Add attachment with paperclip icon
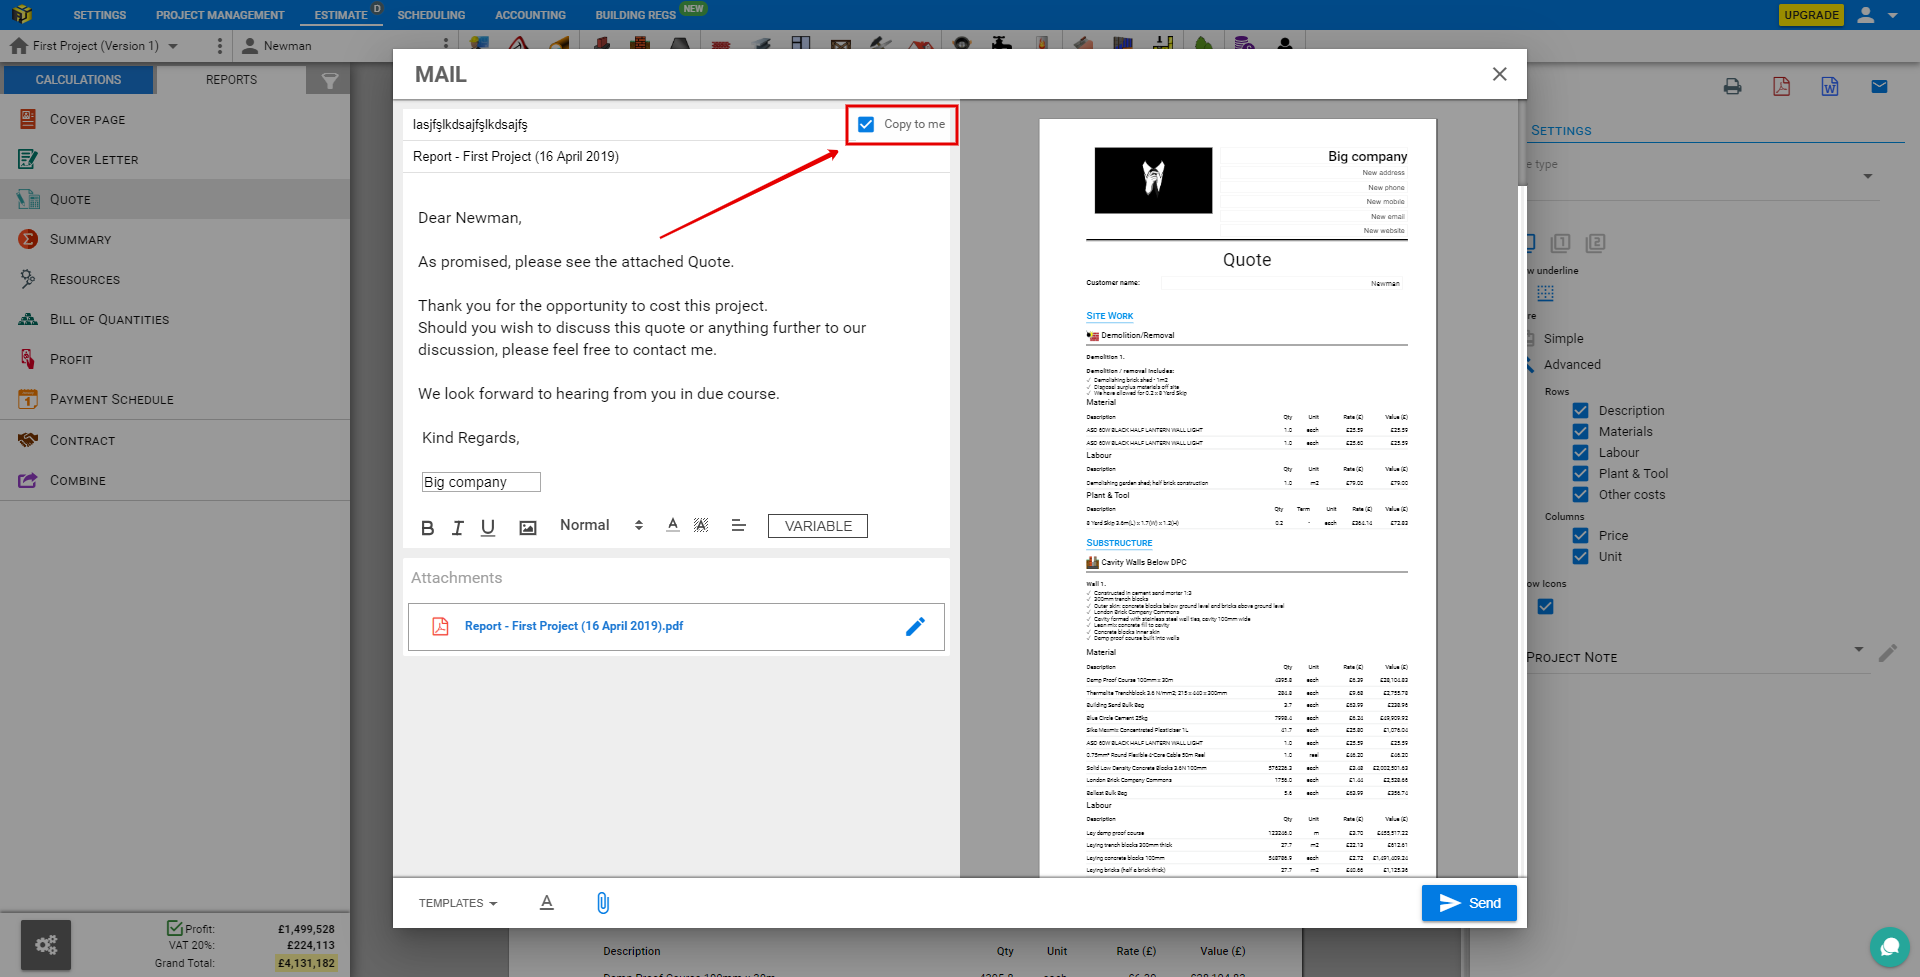Screen dimensions: 1920x977 click(x=603, y=903)
